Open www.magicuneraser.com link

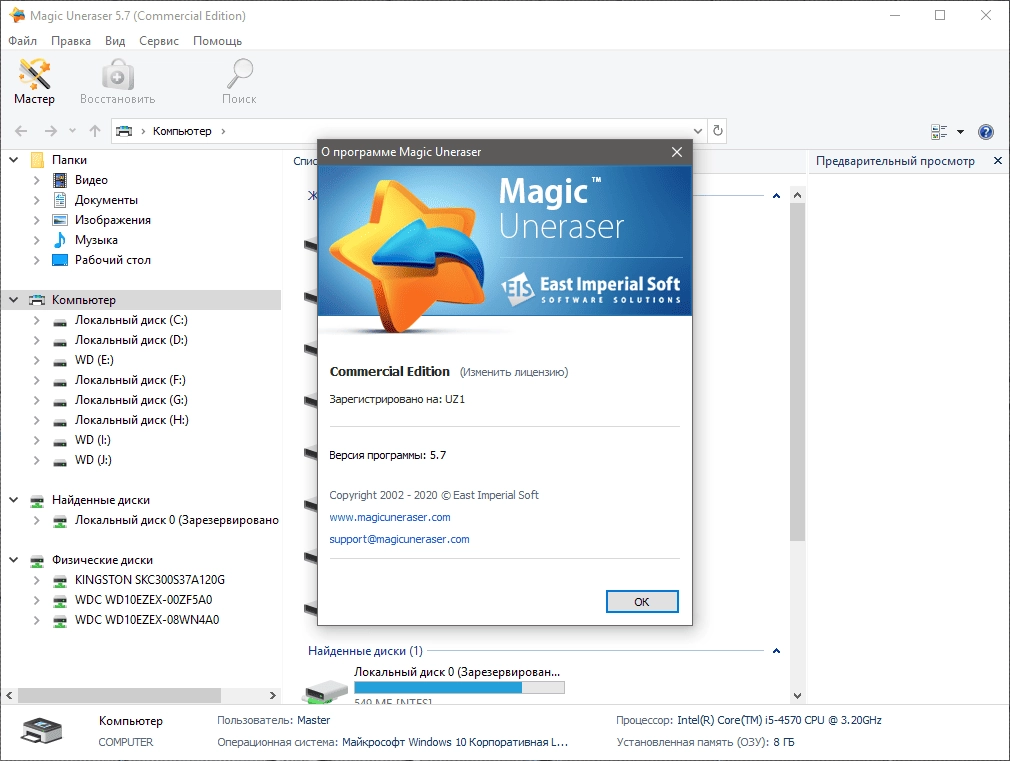pyautogui.click(x=390, y=517)
